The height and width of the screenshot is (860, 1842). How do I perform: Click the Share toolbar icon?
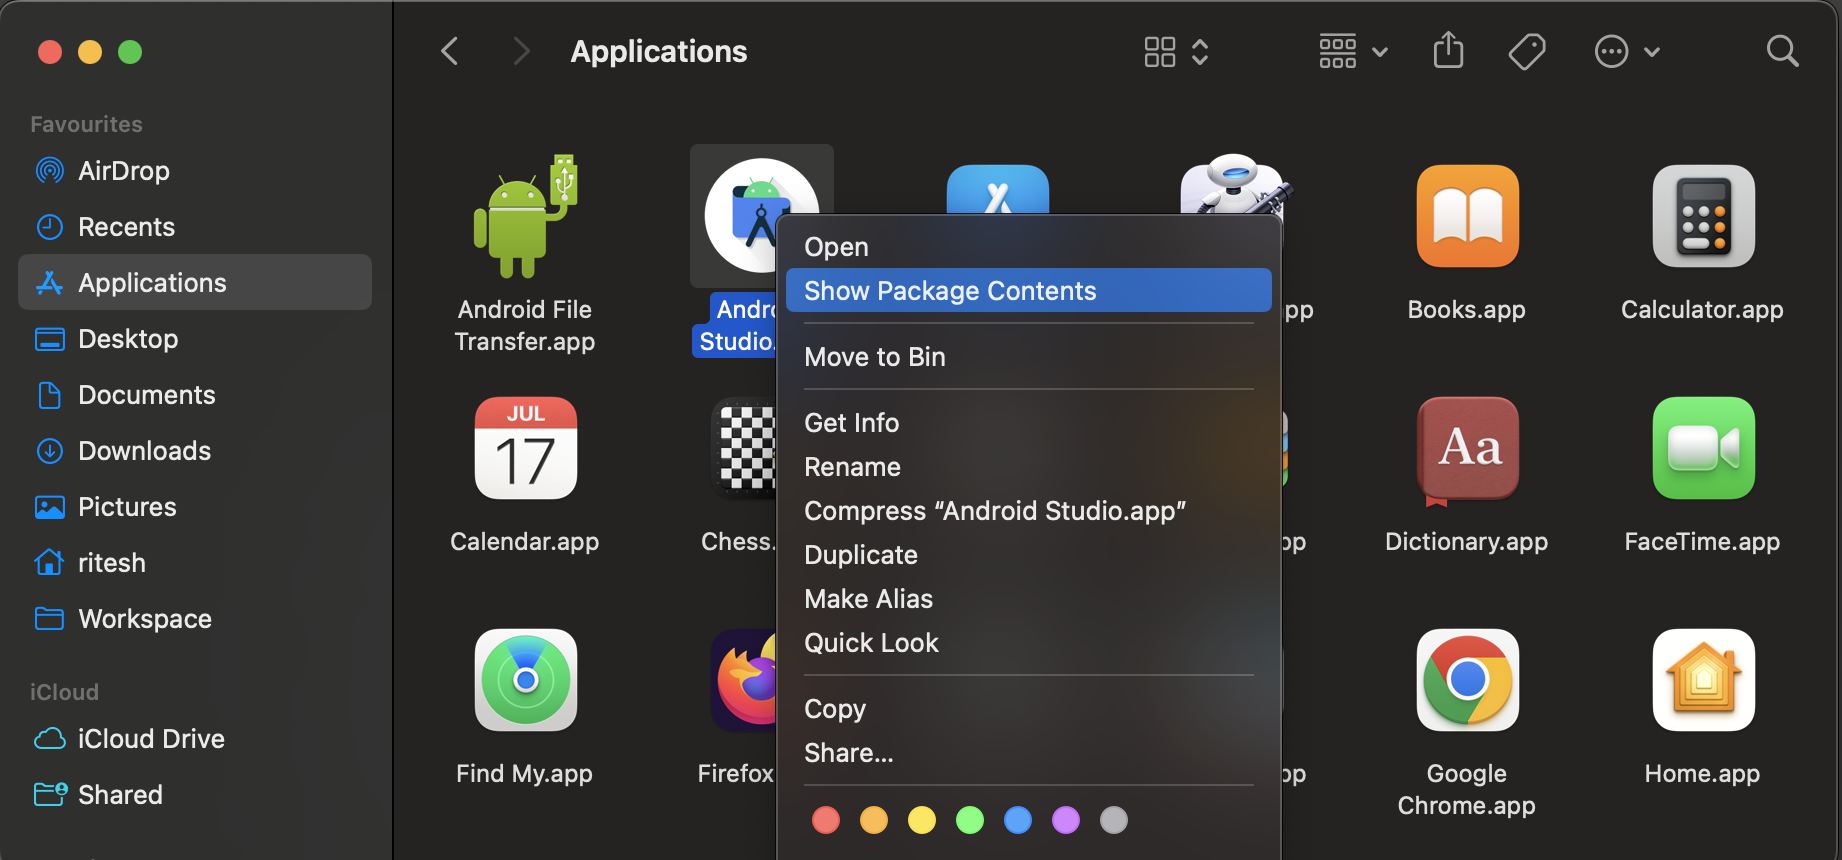(1448, 51)
